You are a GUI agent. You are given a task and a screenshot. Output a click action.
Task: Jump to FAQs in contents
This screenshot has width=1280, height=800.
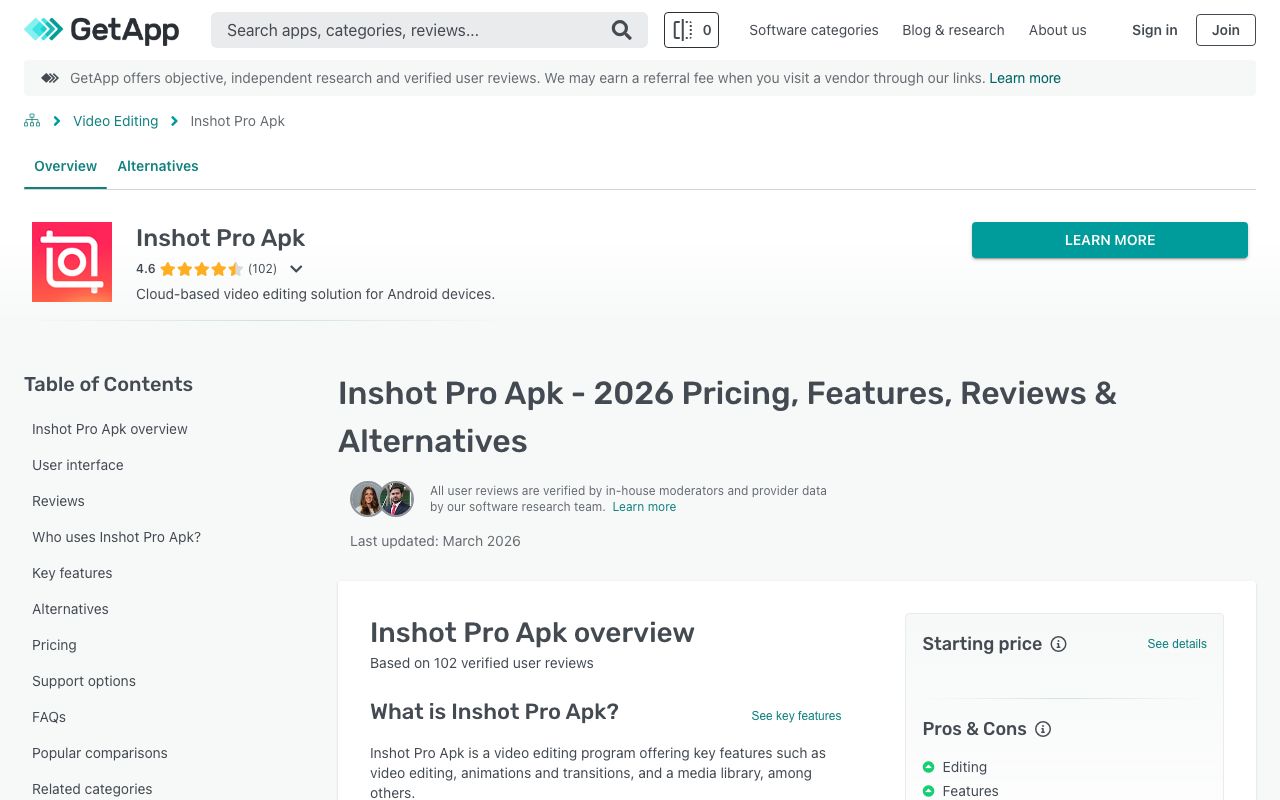49,717
